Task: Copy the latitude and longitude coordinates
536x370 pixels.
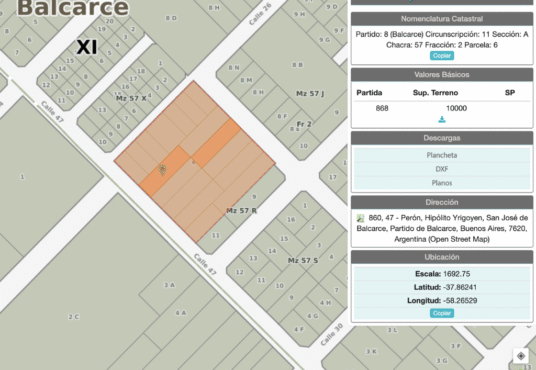Action: pos(442,313)
